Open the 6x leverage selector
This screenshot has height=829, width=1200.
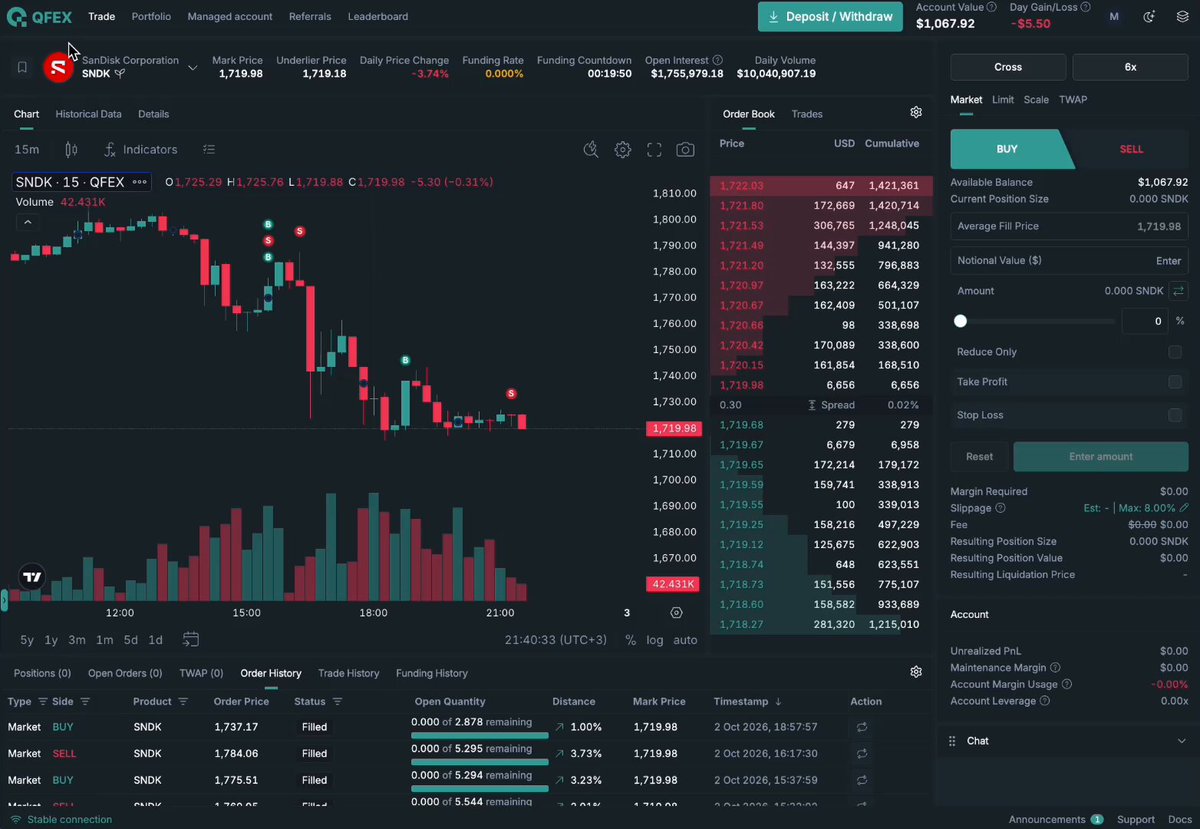click(x=1130, y=67)
